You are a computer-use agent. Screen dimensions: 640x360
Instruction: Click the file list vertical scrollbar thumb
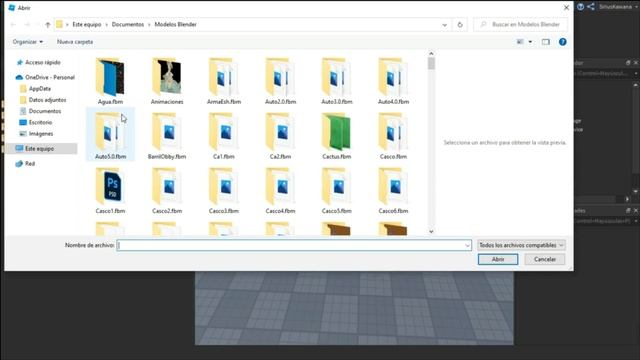431,64
